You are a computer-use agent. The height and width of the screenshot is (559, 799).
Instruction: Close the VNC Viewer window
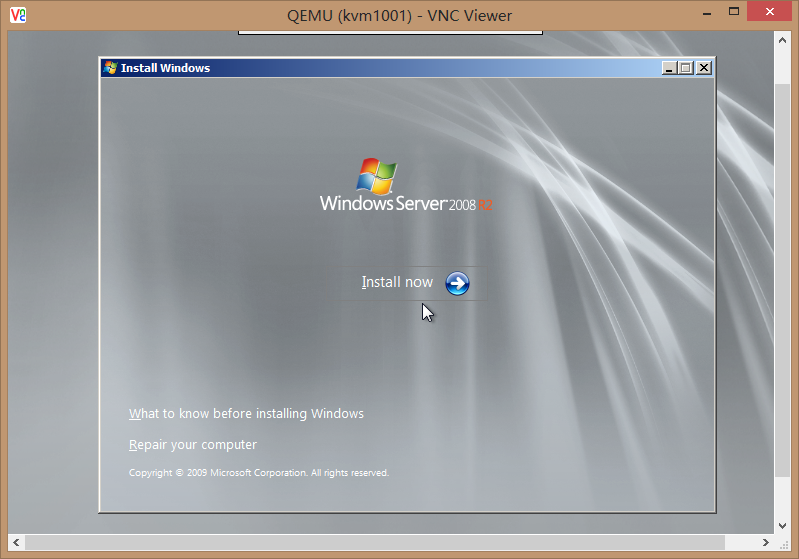point(770,11)
